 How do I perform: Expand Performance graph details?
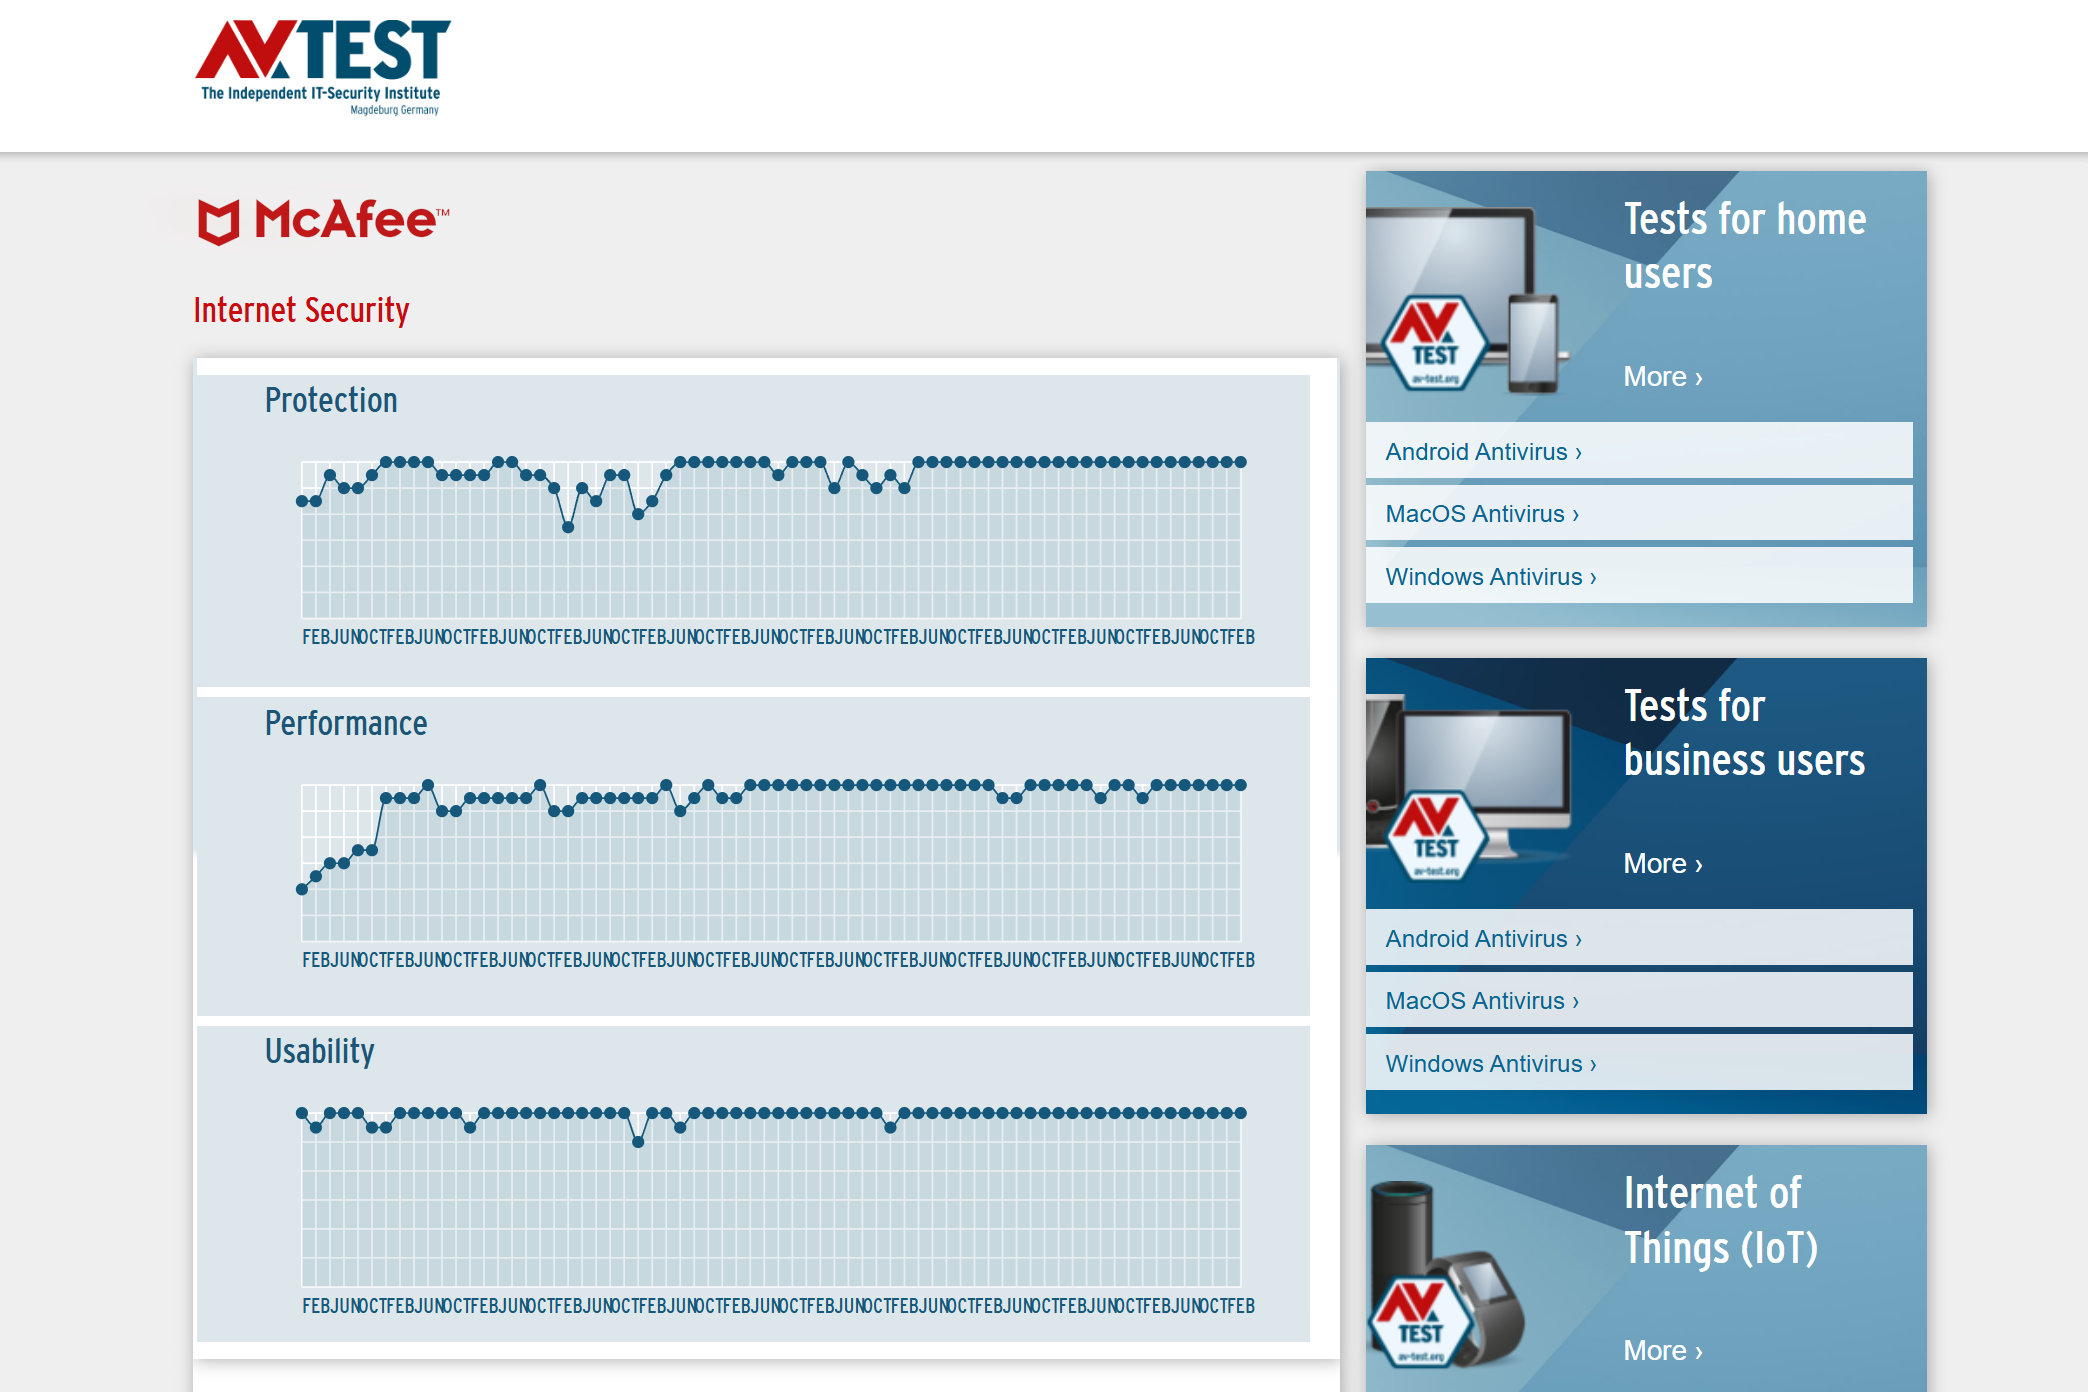tap(345, 724)
